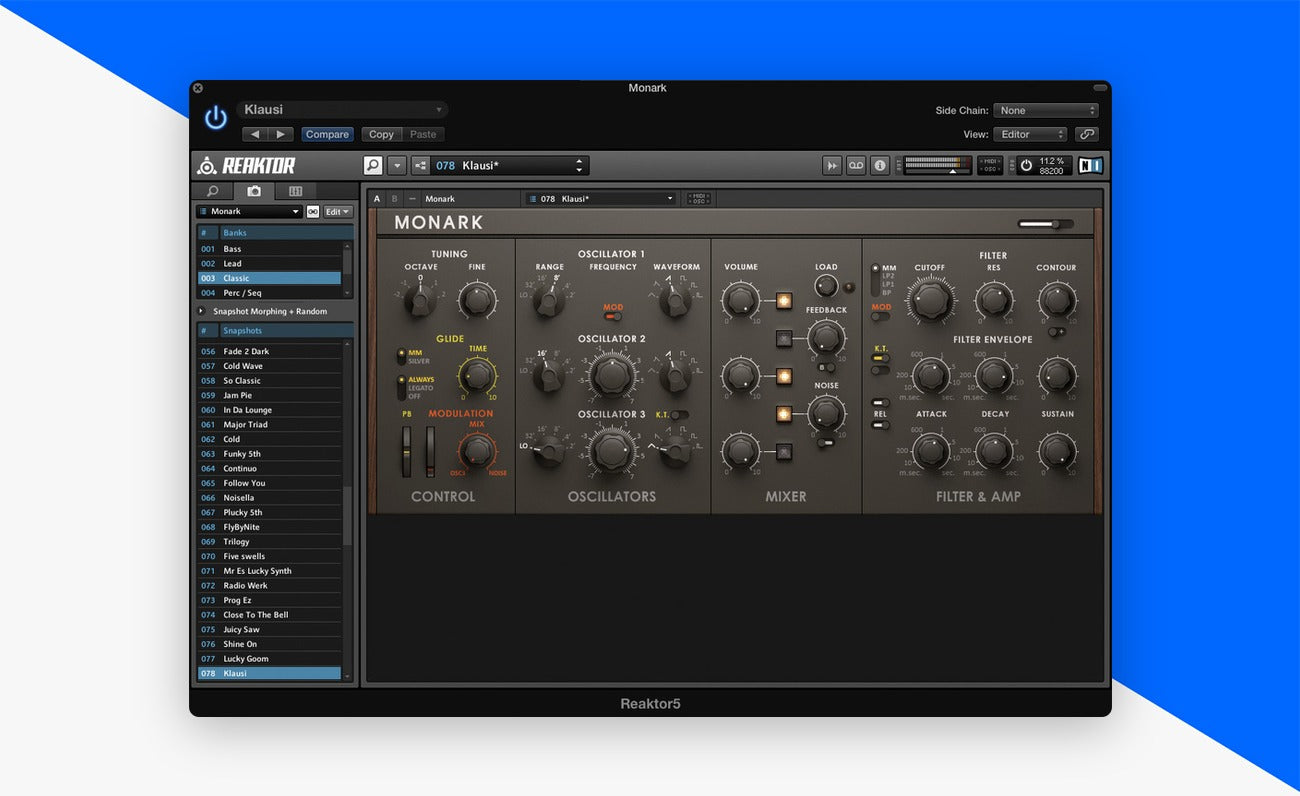Click the snapshot tree icon beside 078 Klausi

click(x=420, y=166)
